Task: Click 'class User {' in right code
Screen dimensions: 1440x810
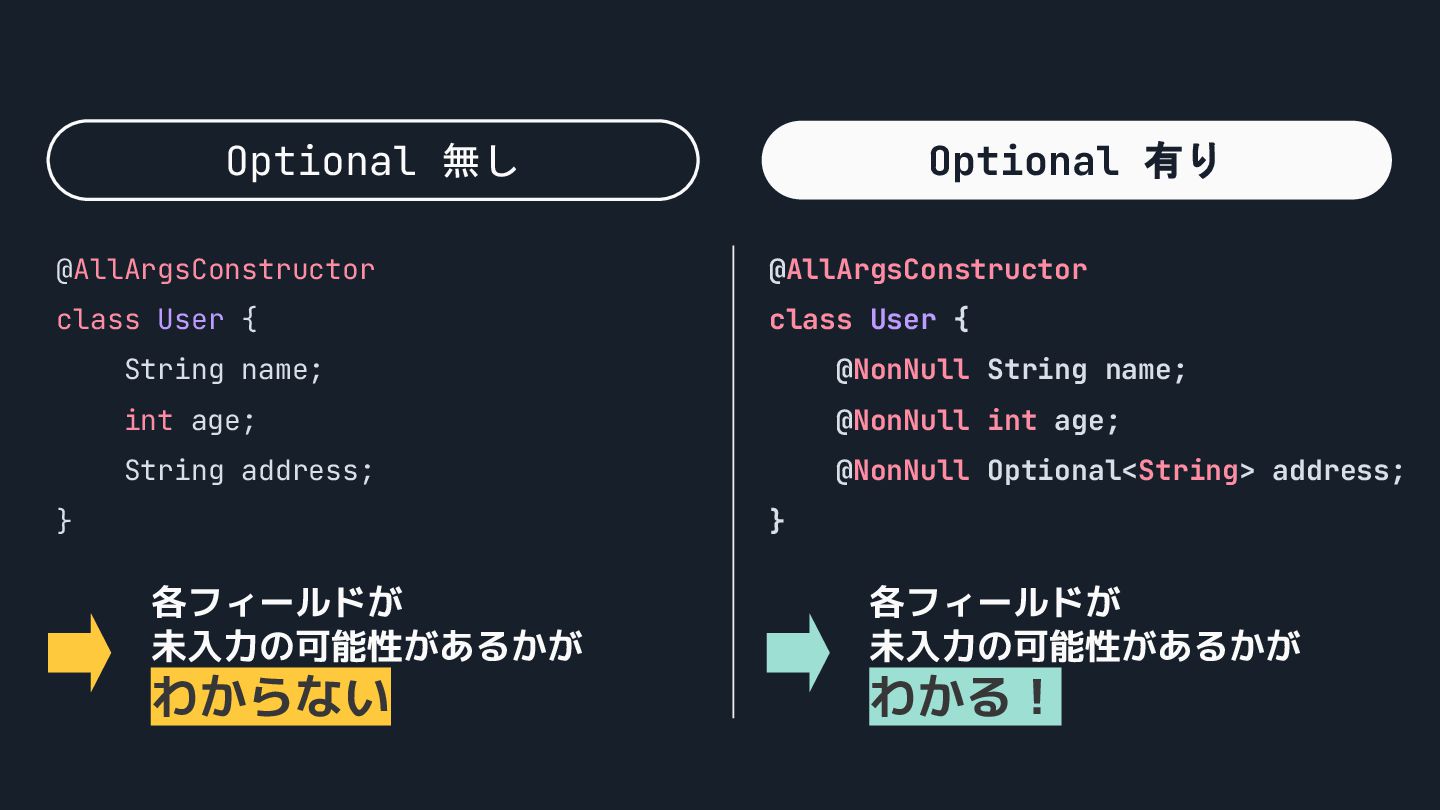Action: [x=870, y=320]
